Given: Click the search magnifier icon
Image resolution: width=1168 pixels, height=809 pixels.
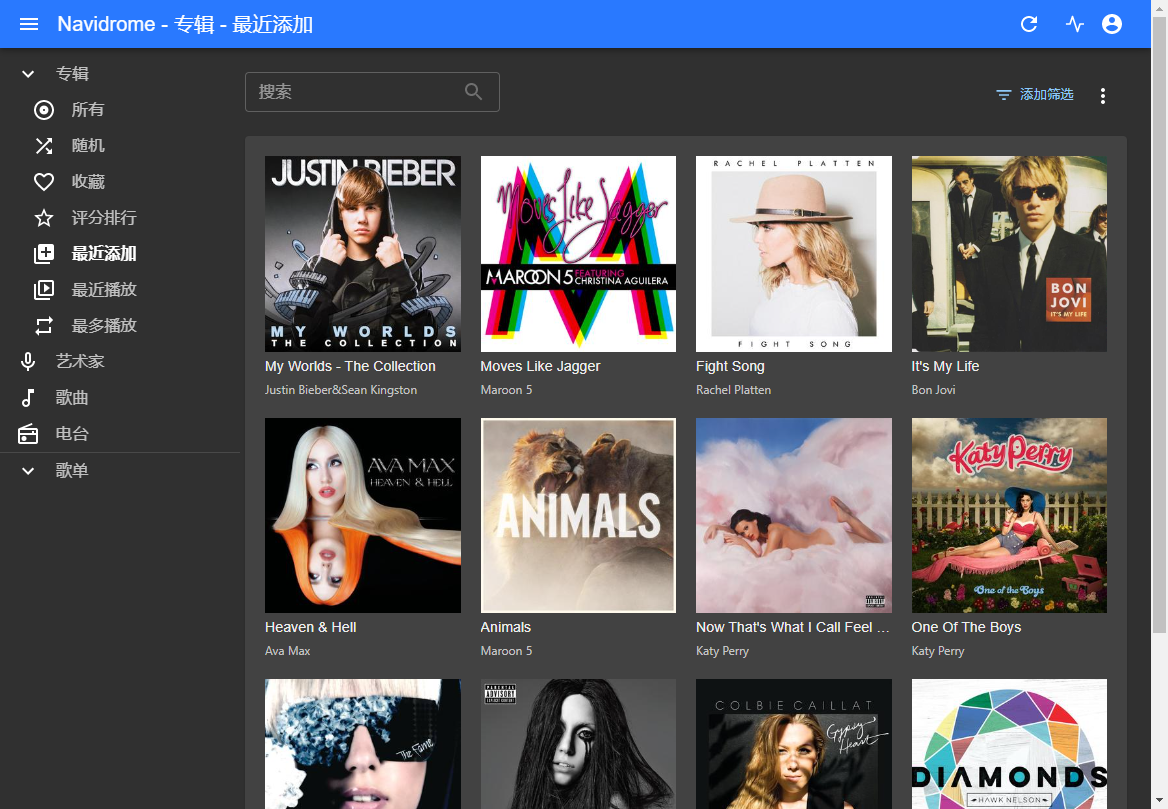Looking at the screenshot, I should 473,92.
